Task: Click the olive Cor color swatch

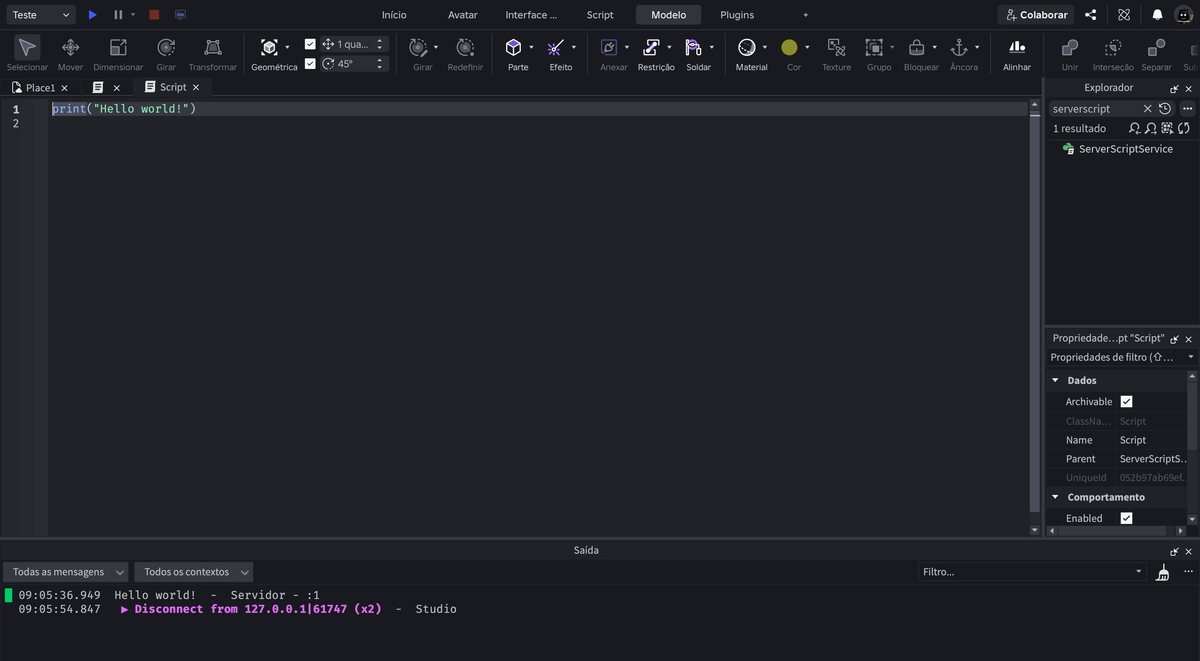Action: point(789,47)
